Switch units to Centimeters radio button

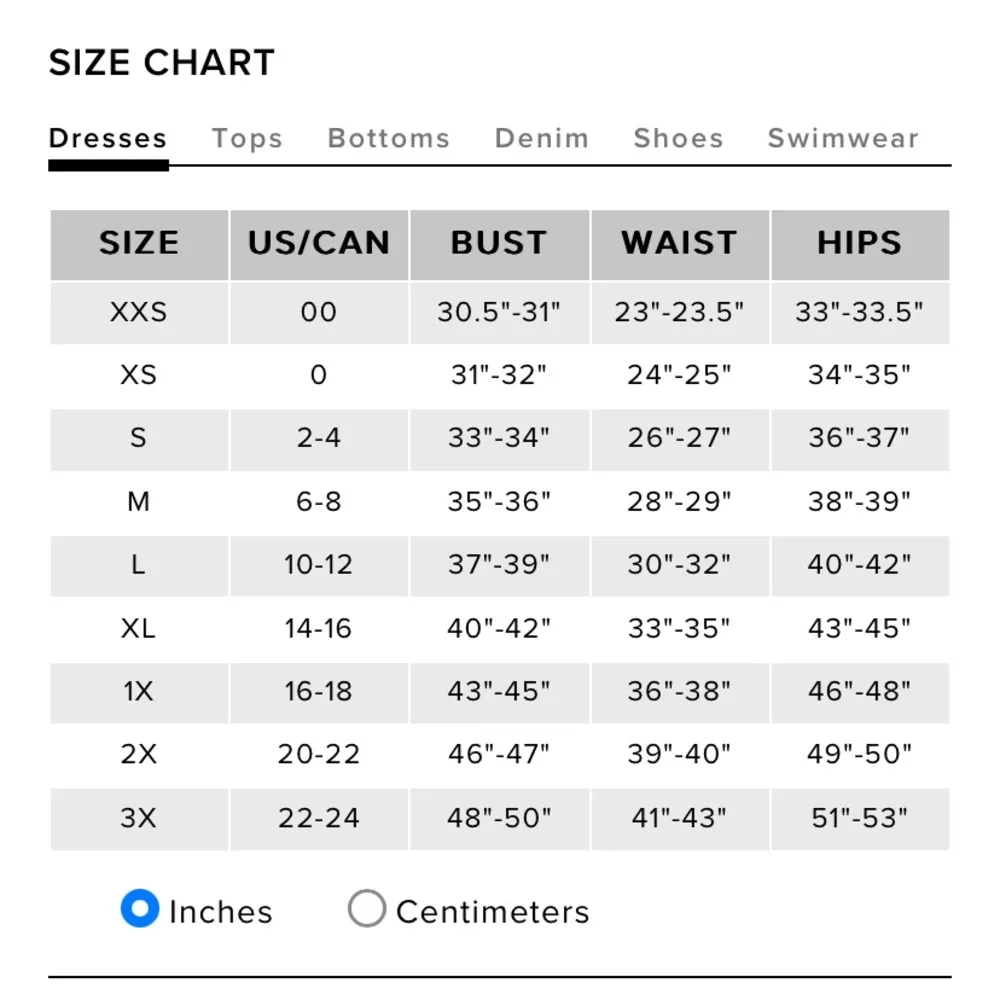click(x=367, y=909)
